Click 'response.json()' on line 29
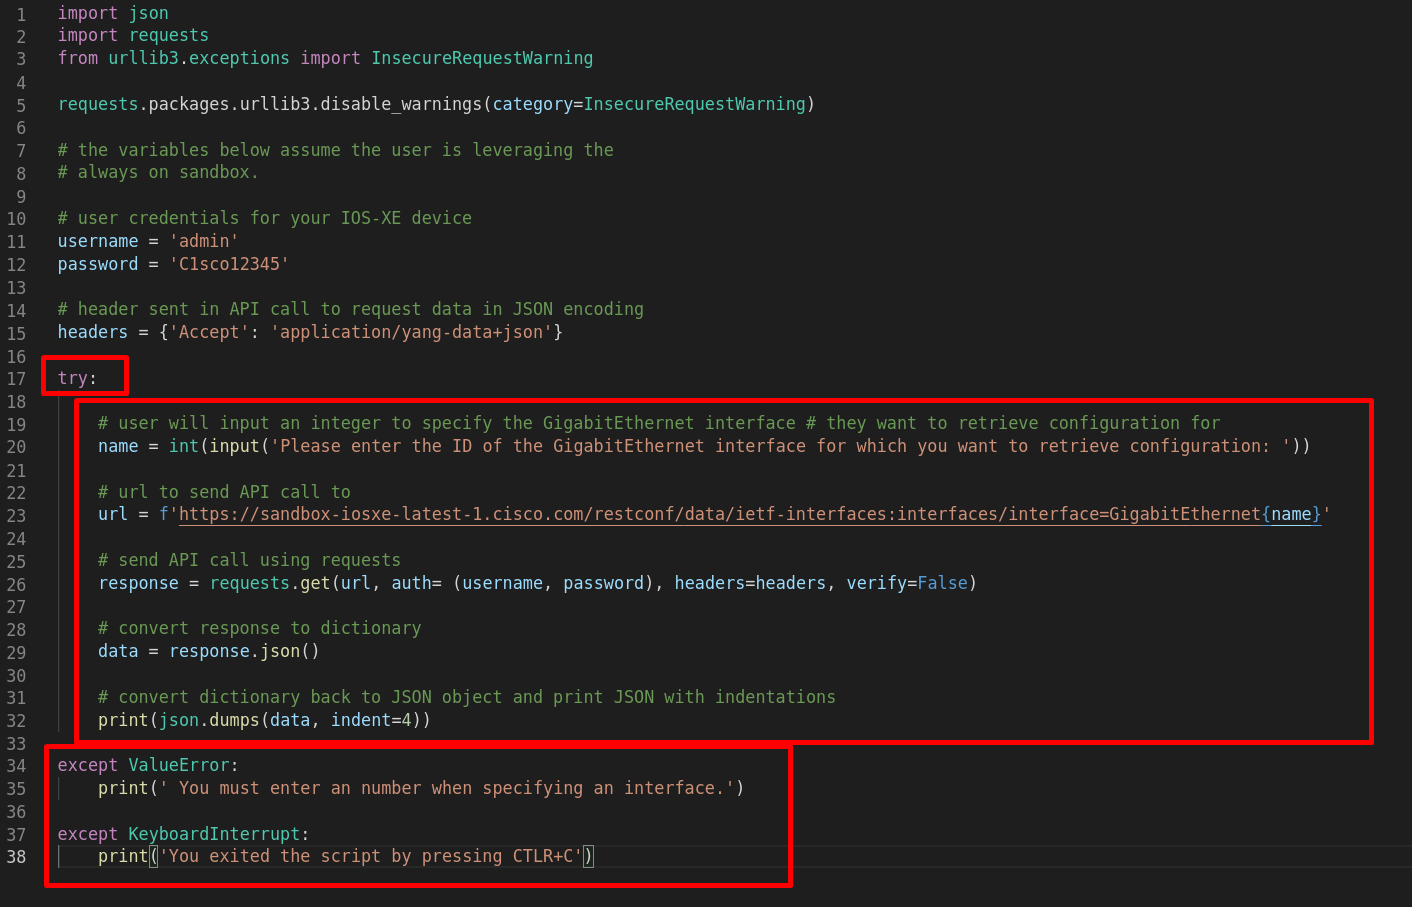This screenshot has height=907, width=1412. [244, 651]
